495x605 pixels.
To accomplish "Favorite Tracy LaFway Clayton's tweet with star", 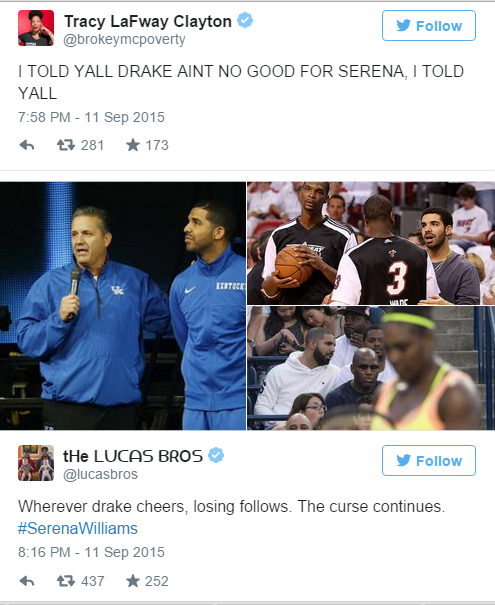I will (133, 145).
